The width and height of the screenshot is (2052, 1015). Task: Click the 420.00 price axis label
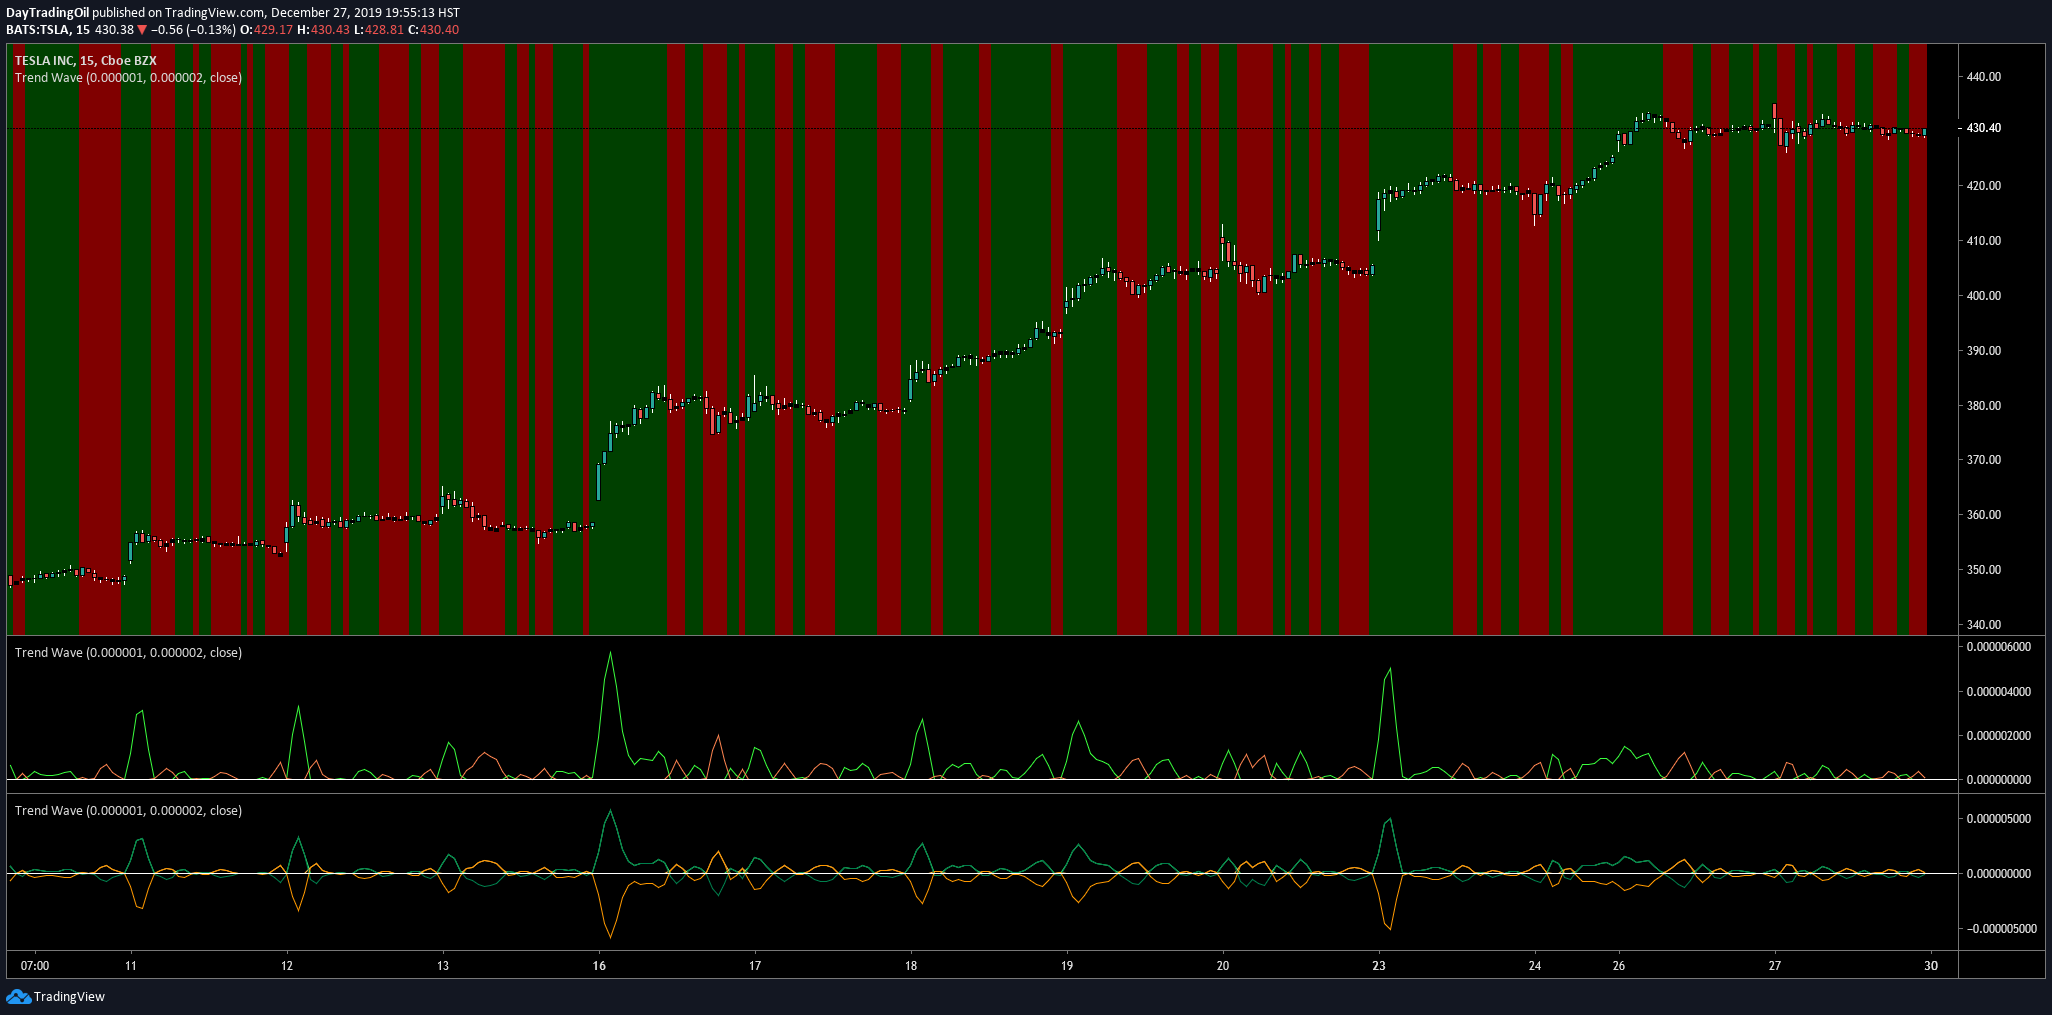click(1984, 186)
